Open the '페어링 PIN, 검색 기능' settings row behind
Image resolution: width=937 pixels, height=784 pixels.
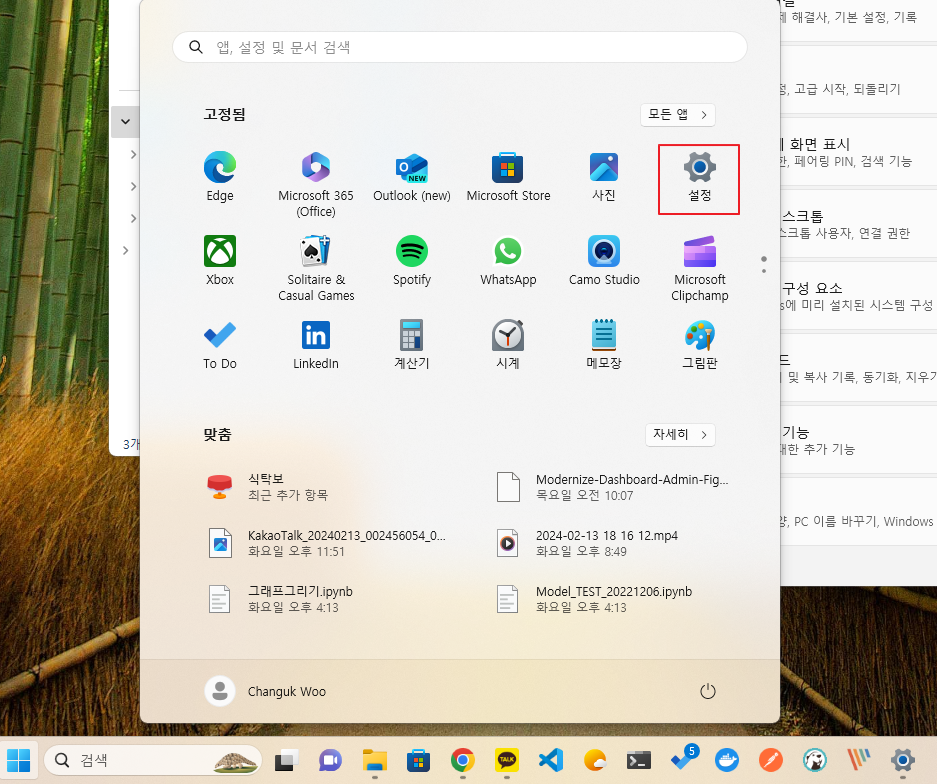[858, 153]
